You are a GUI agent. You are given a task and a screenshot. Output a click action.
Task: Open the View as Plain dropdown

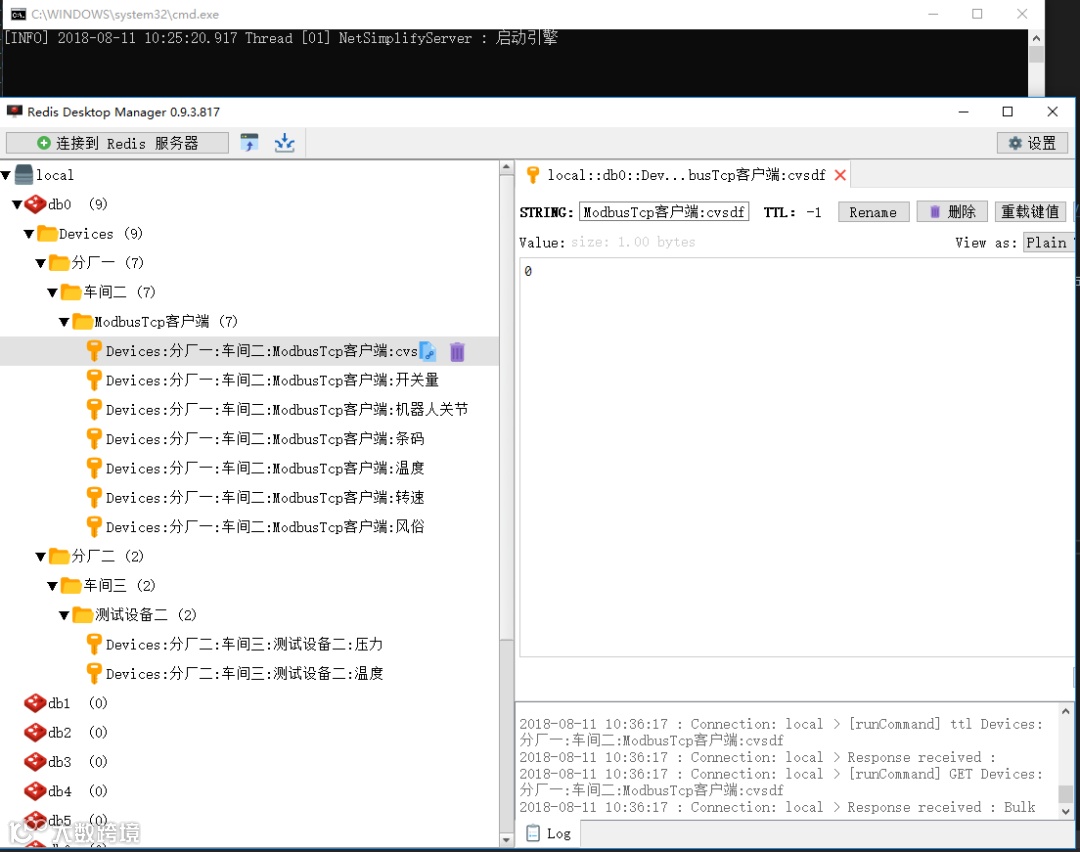(x=1049, y=242)
